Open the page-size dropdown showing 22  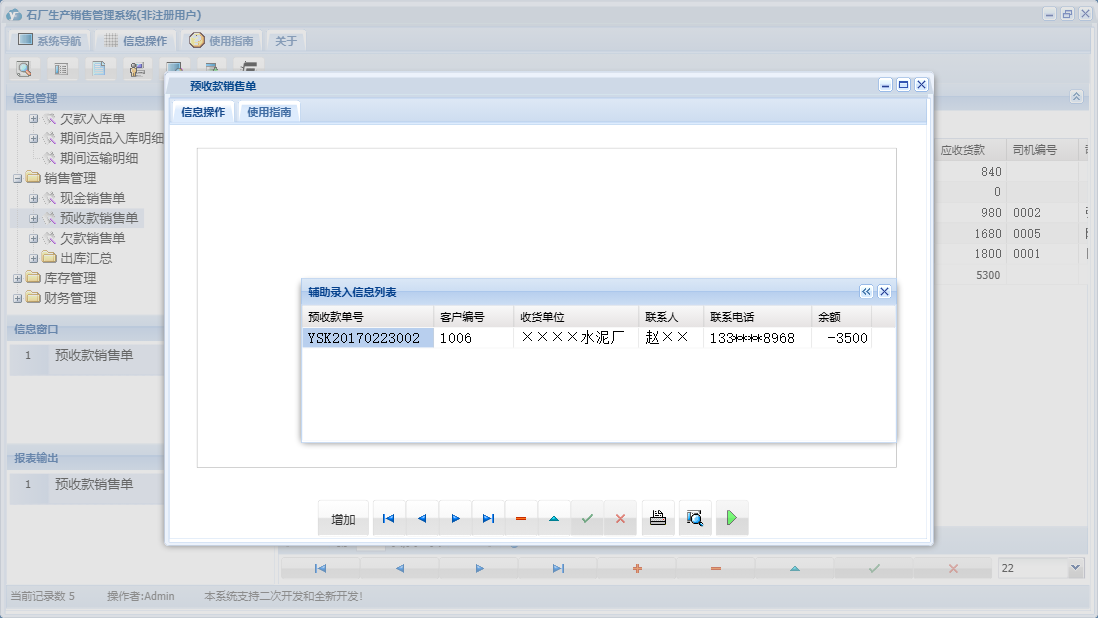(1075, 568)
